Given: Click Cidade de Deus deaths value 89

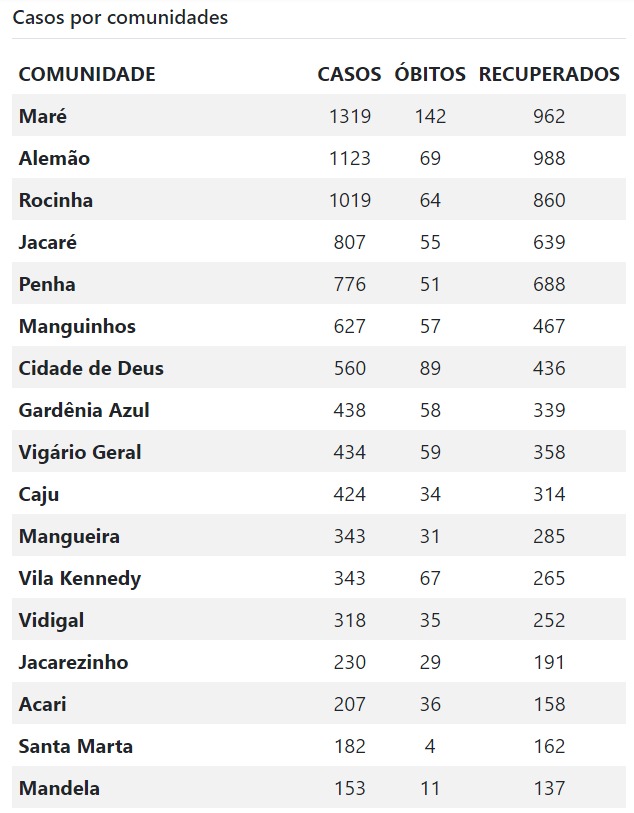Looking at the screenshot, I should pos(430,368).
